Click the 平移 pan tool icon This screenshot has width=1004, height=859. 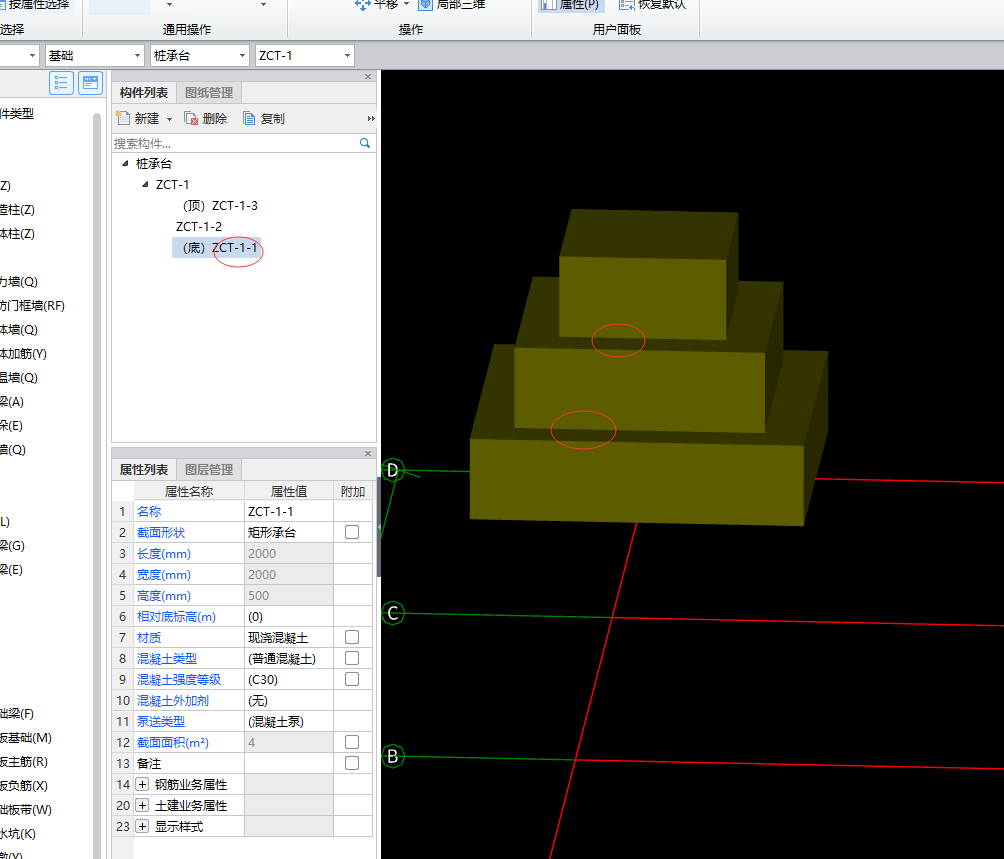coord(362,4)
